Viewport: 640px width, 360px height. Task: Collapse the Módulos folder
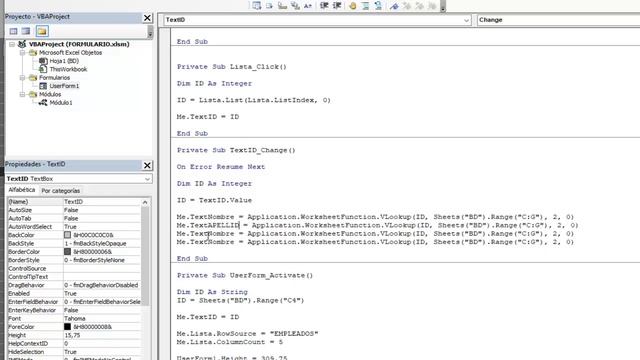pyautogui.click(x=22, y=94)
